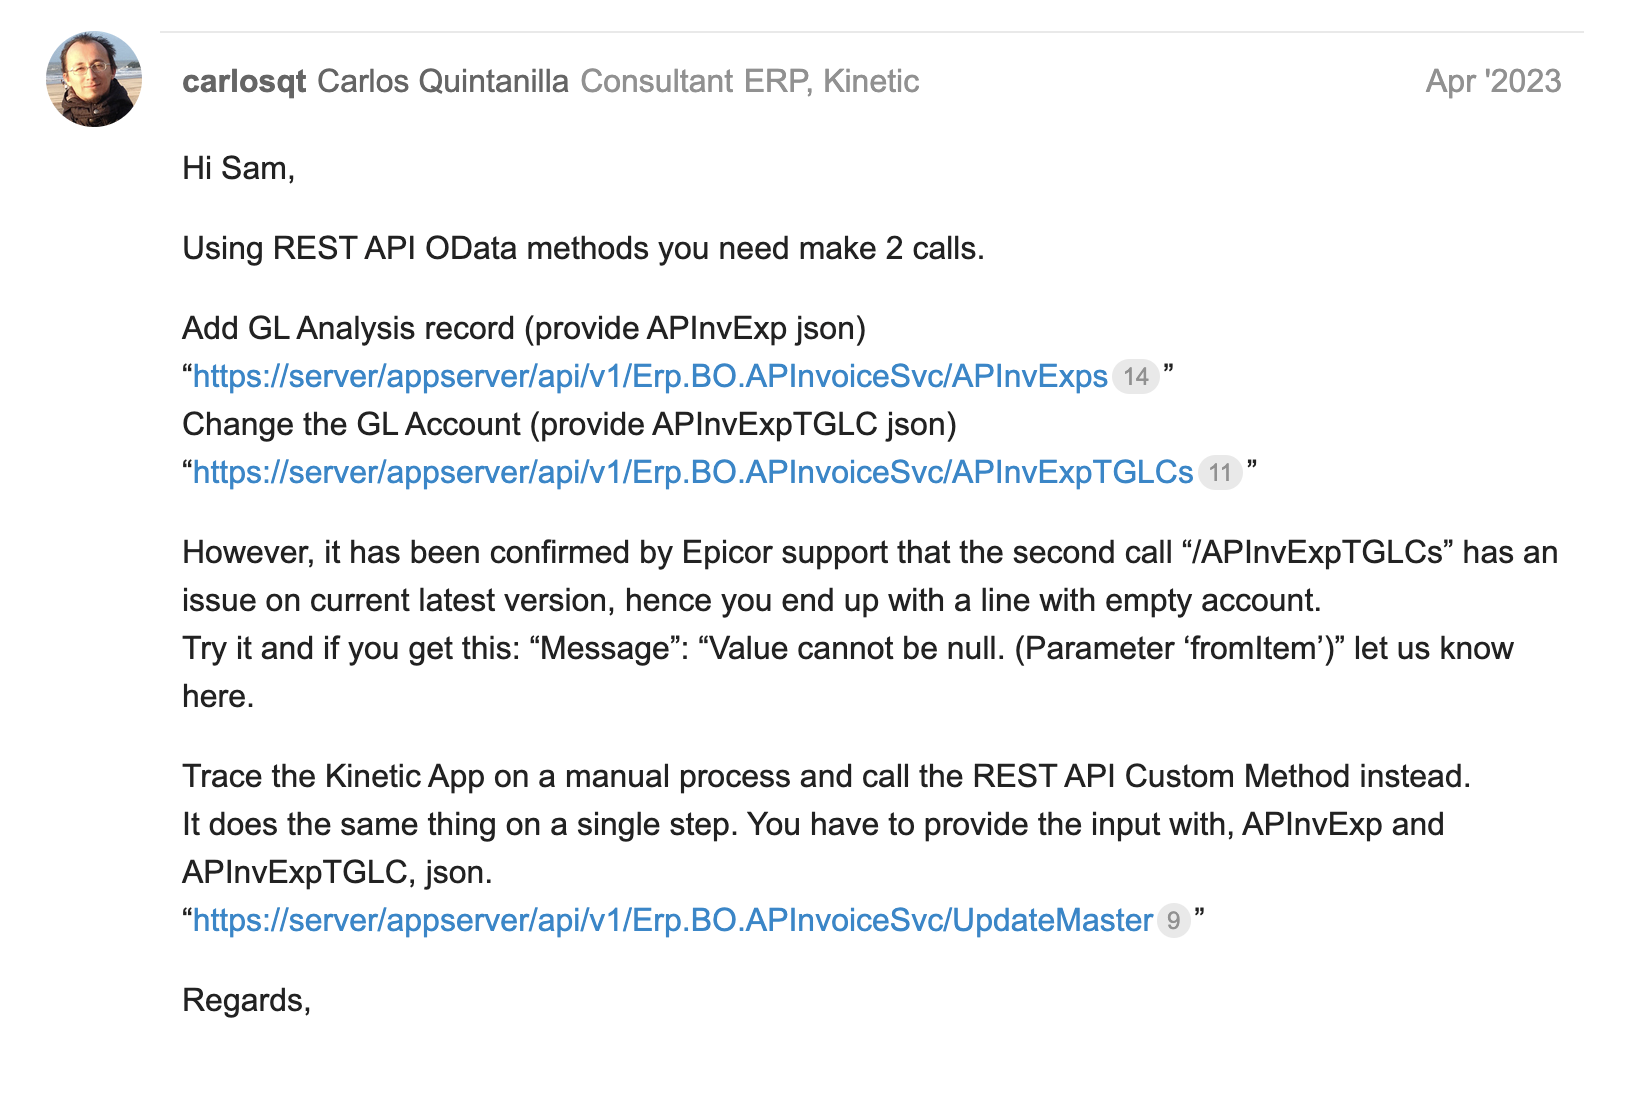Screen dimensions: 1646x1098
Task: Click the 'Hi Sam,' greeting text
Action: pos(238,168)
